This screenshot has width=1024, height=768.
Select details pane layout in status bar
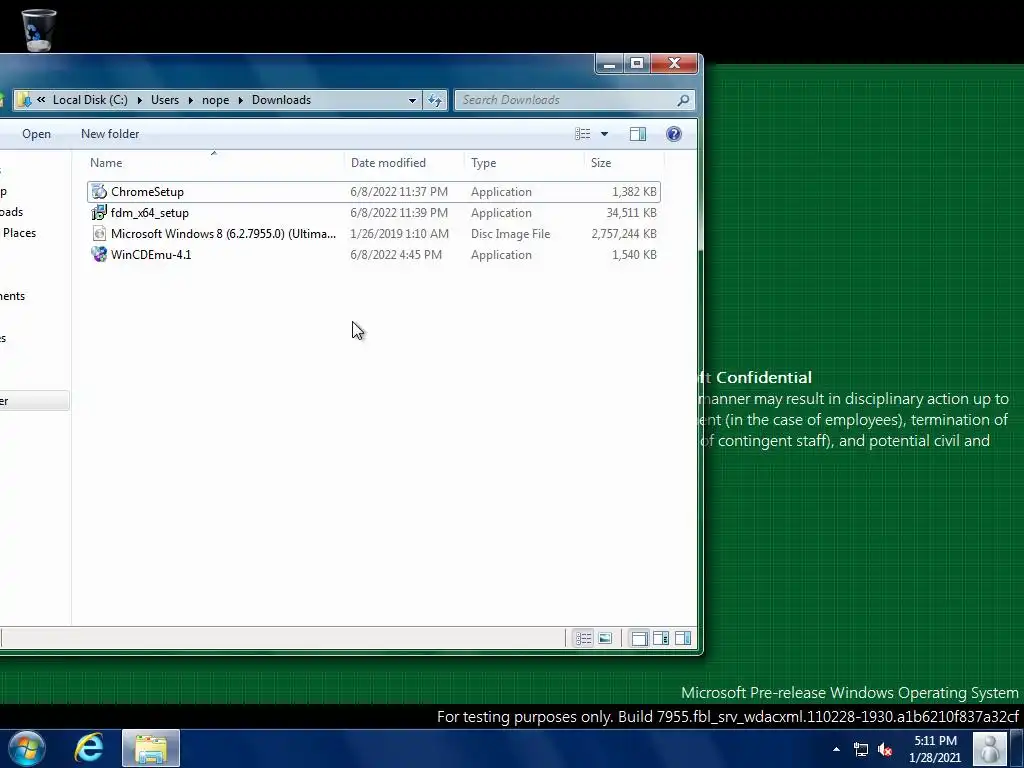(661, 638)
